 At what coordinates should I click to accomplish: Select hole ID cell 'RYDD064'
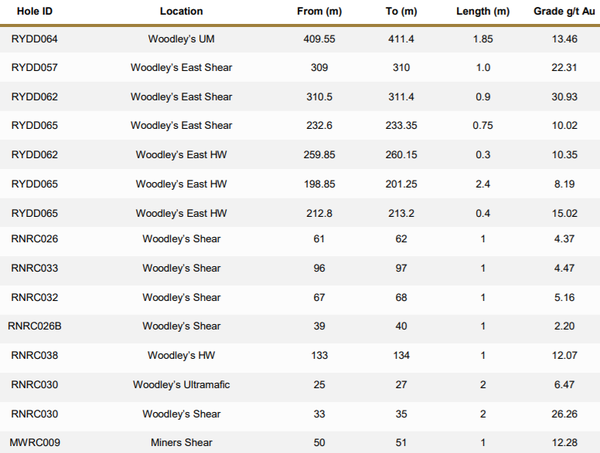point(34,39)
